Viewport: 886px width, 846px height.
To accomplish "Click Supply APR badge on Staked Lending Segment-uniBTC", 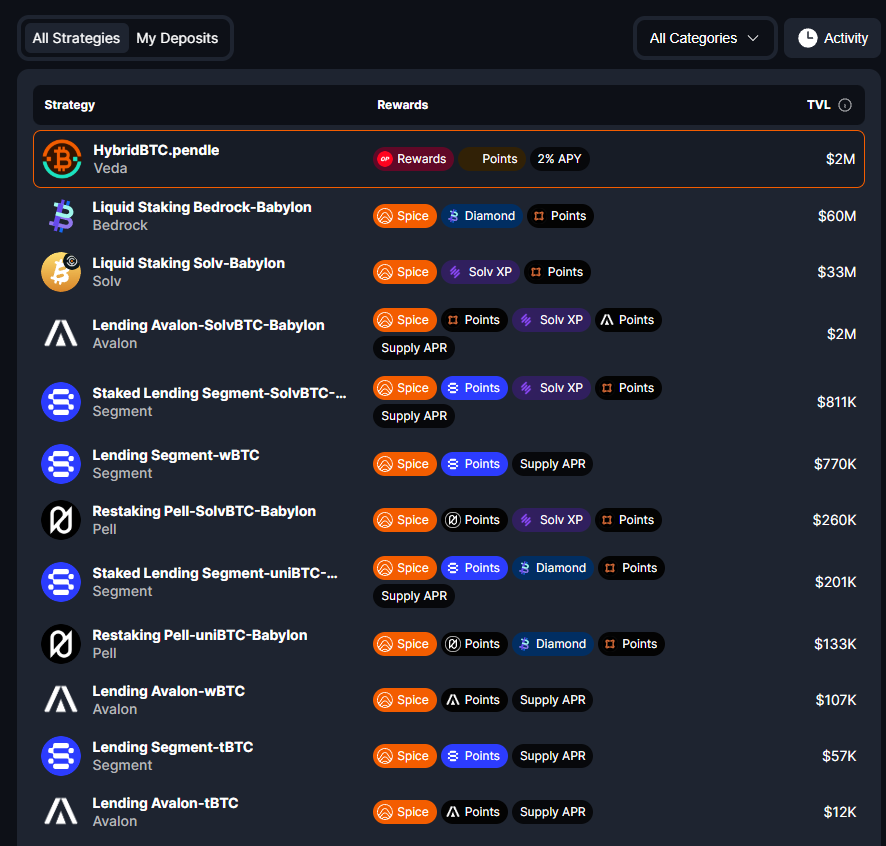I will click(414, 596).
